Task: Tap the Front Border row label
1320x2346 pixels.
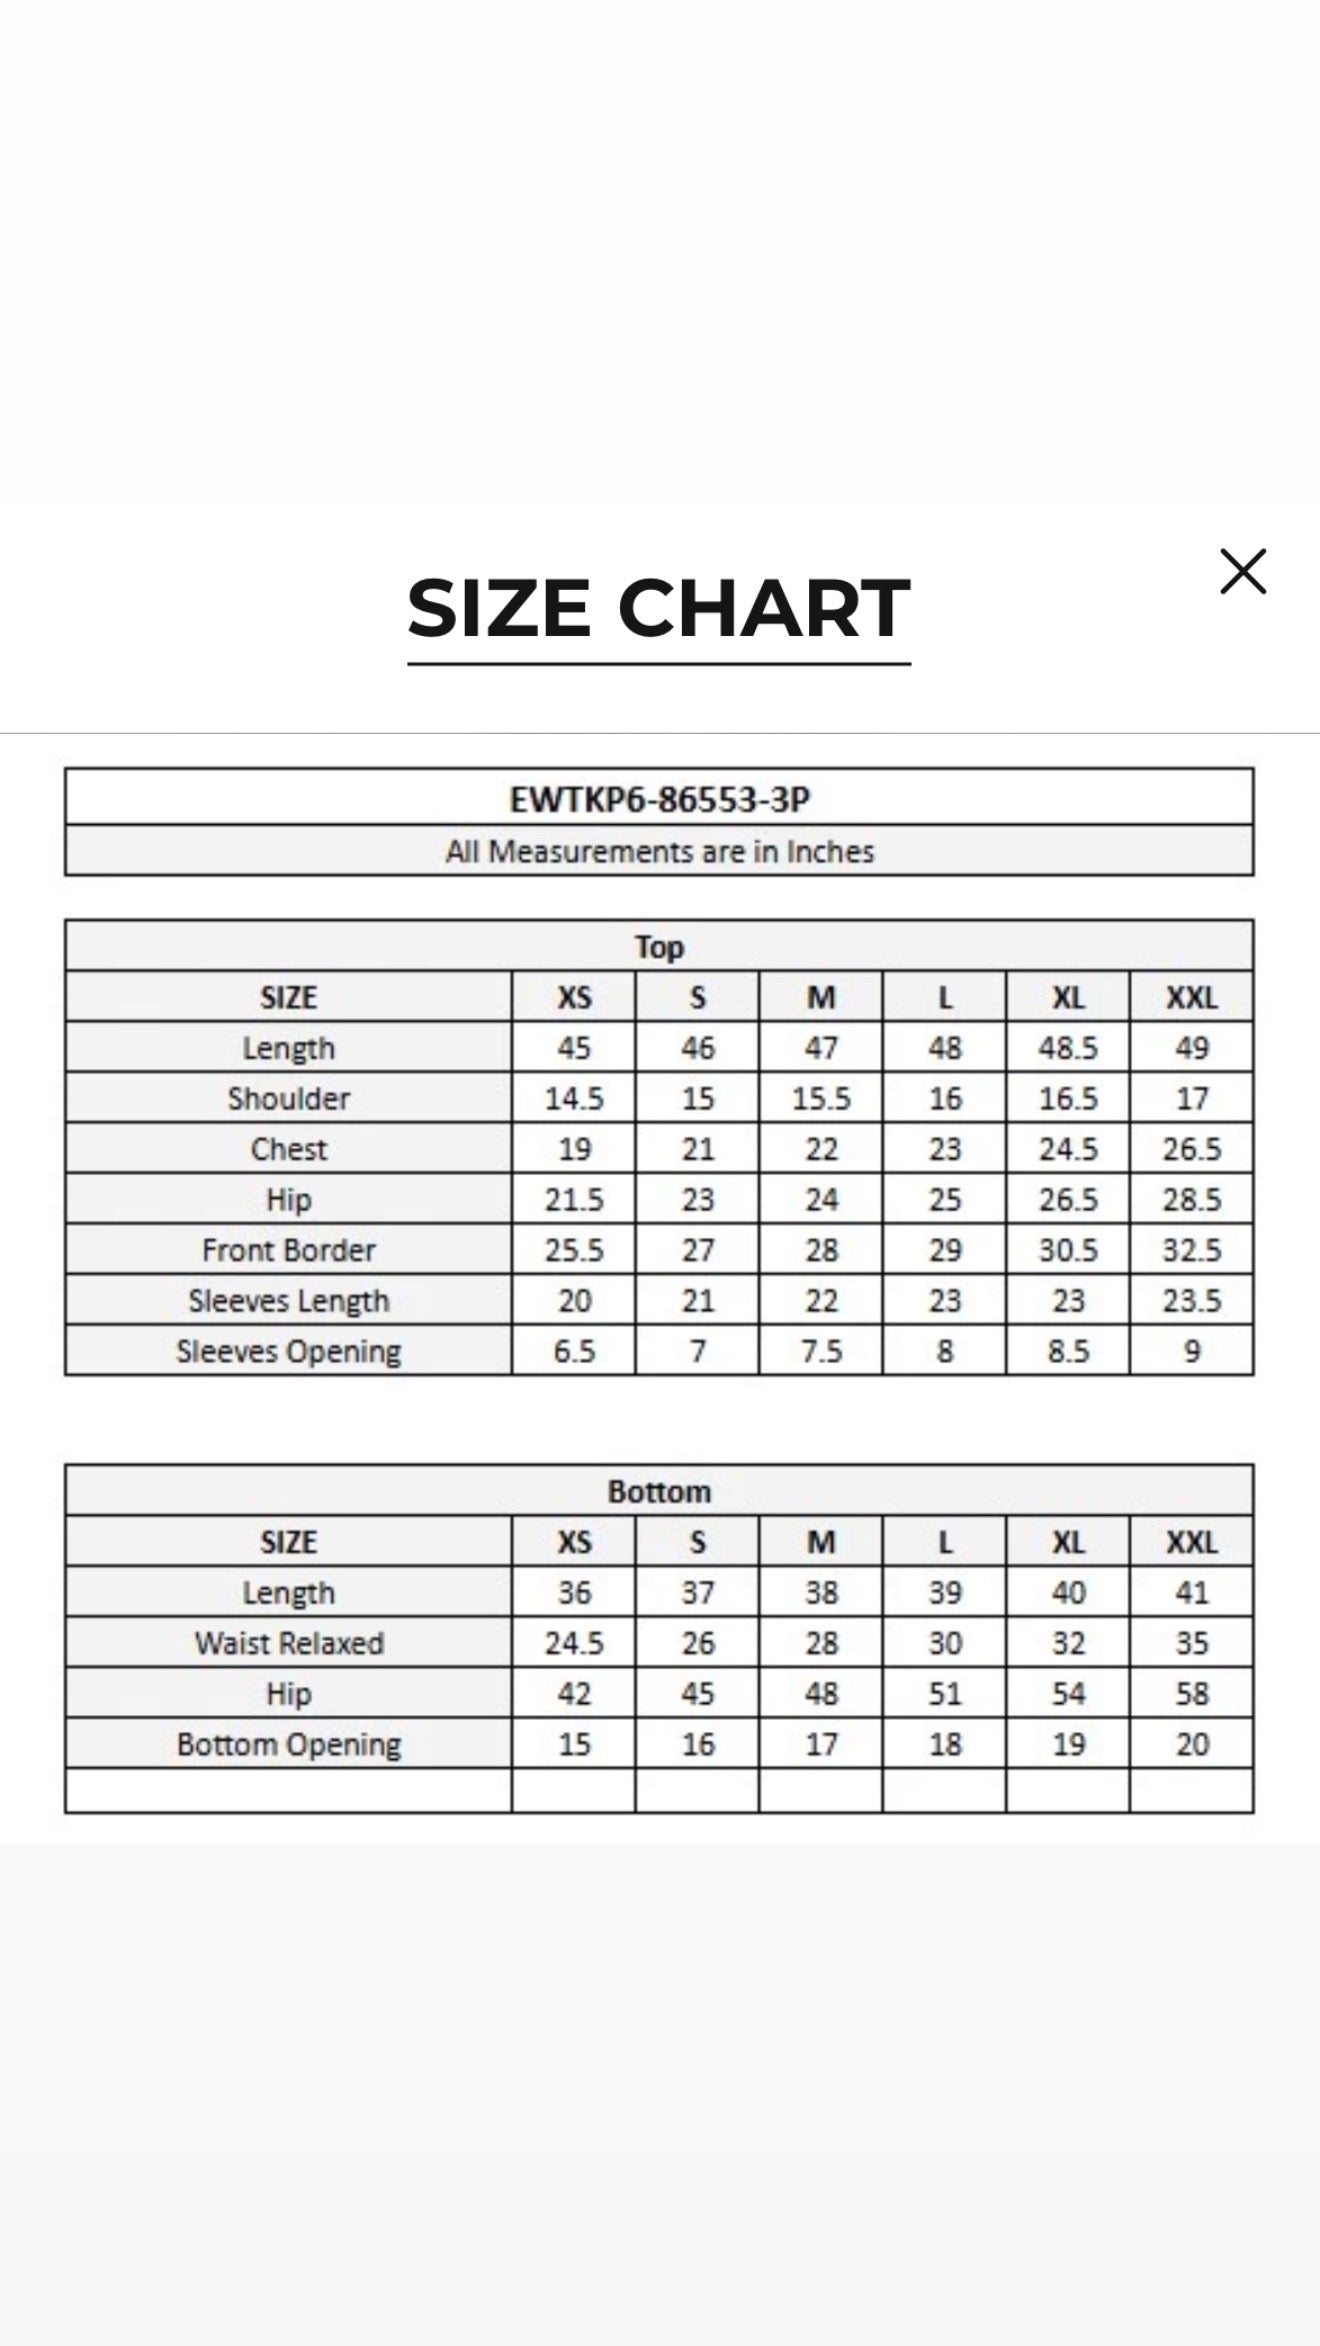Action: pos(289,1250)
